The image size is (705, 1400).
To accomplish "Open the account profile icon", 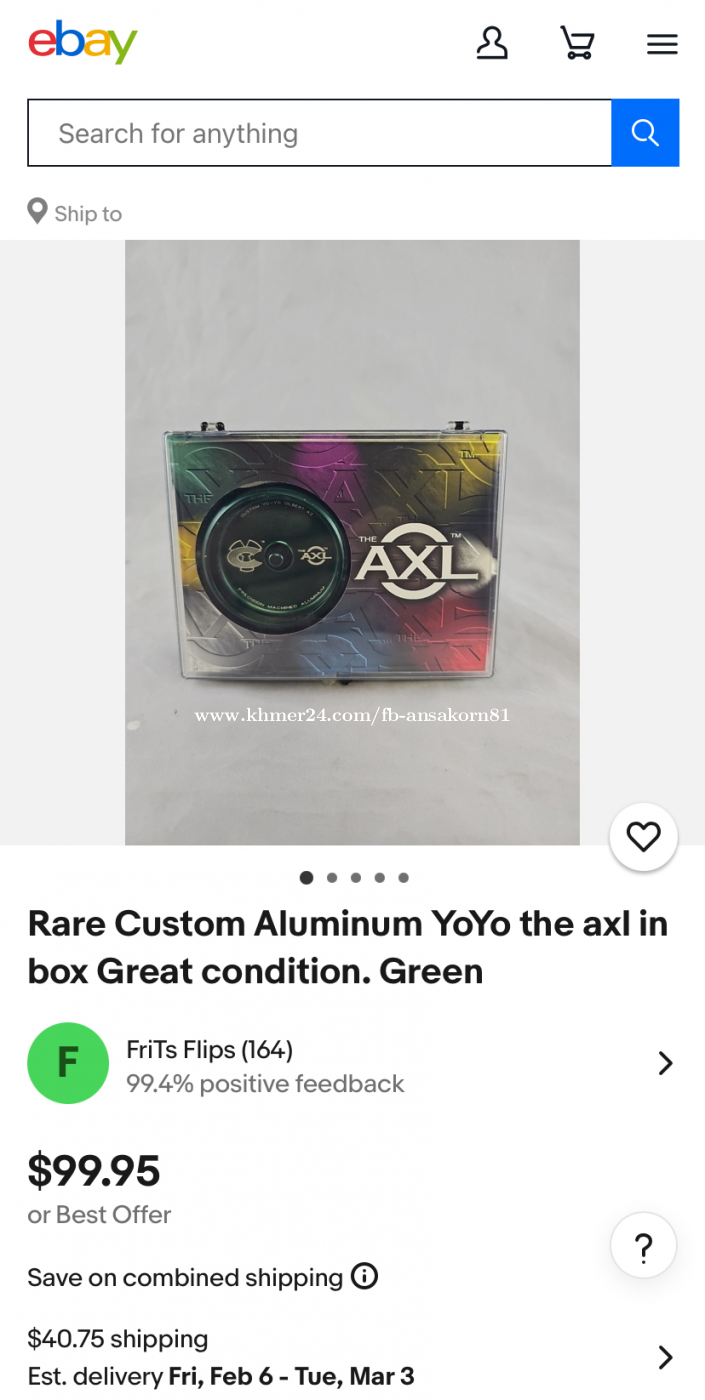I will [x=492, y=43].
